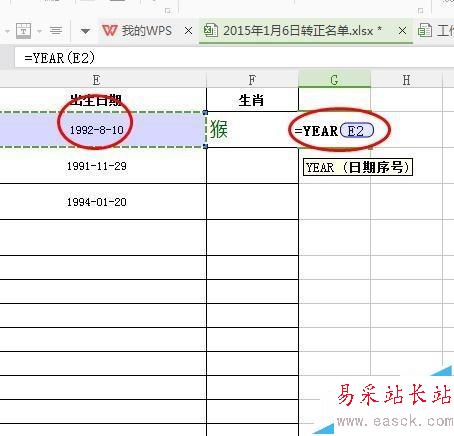Select the cell with date 1994-01-20
454x436 pixels.
(103, 202)
